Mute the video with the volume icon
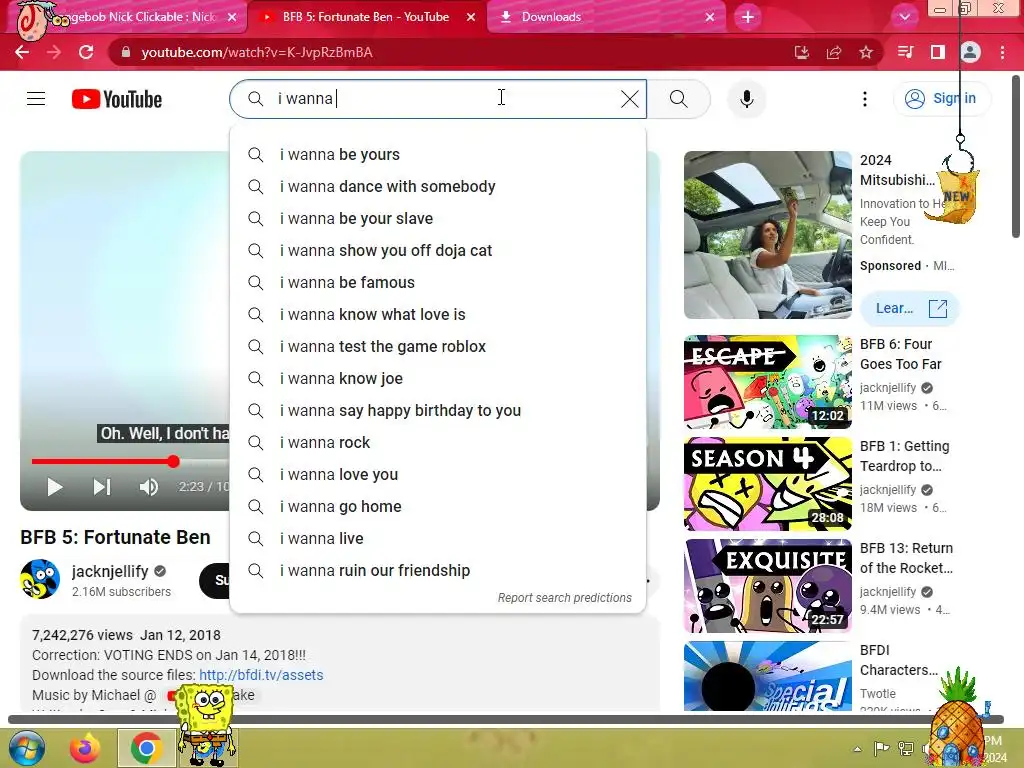Screen dimensions: 1024x768 click(x=149, y=487)
